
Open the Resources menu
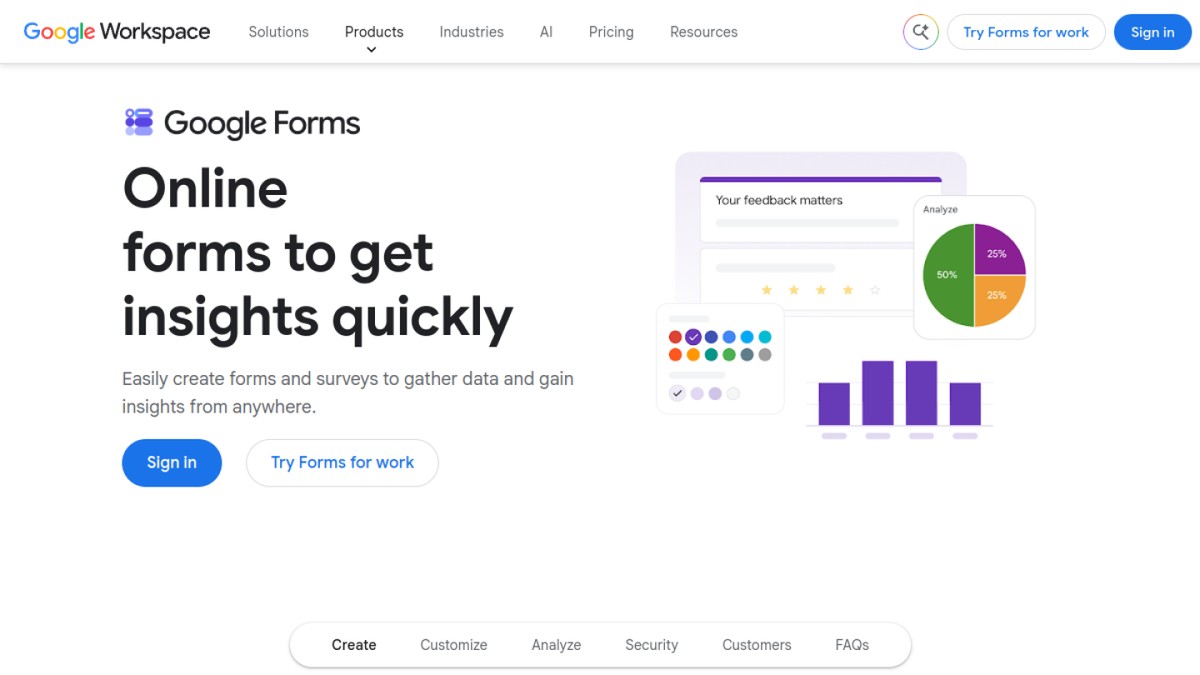(704, 32)
